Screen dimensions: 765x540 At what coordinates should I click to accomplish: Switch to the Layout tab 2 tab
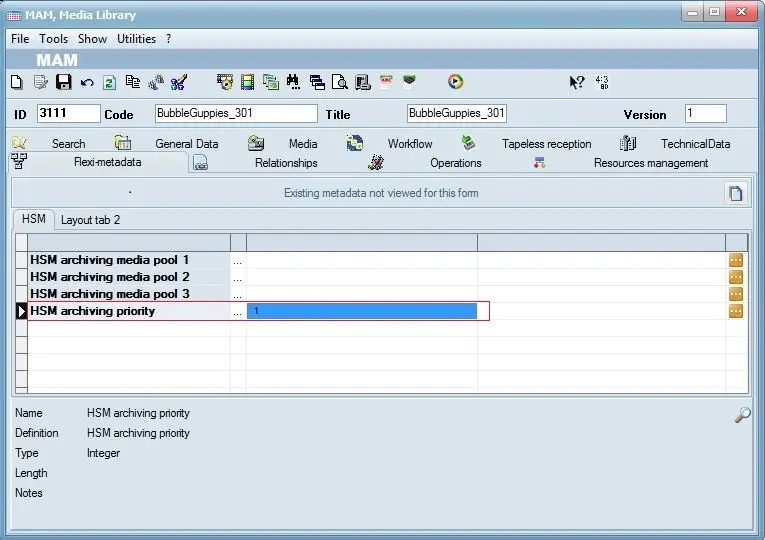pyautogui.click(x=90, y=219)
